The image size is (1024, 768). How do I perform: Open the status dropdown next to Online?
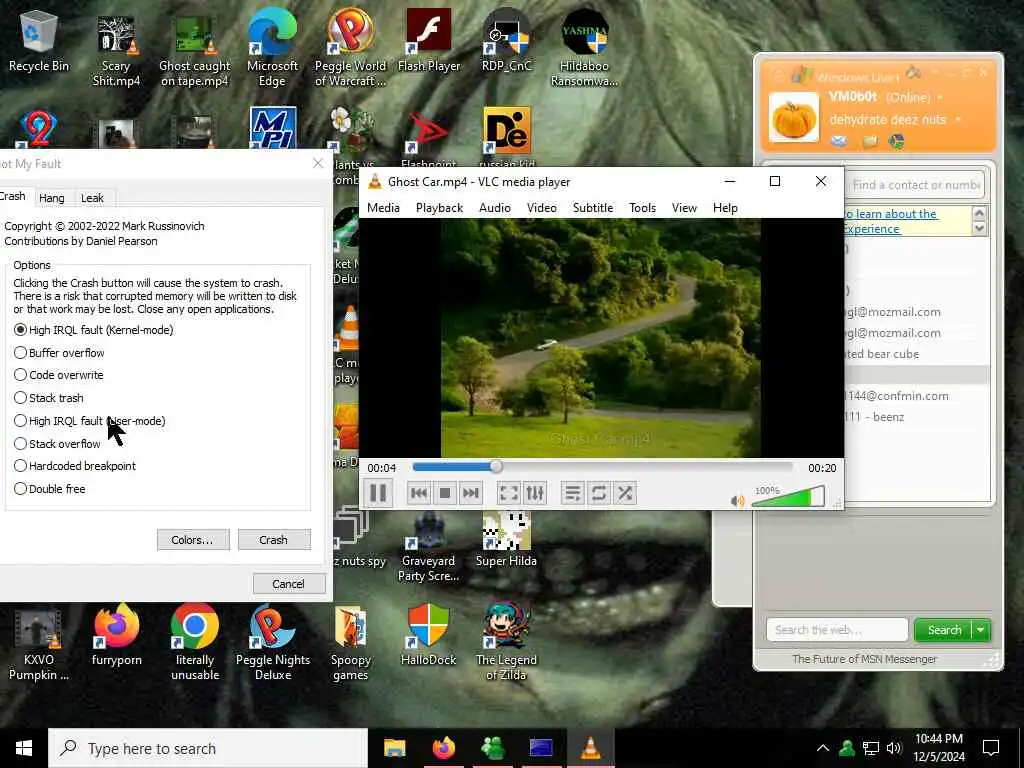click(940, 97)
